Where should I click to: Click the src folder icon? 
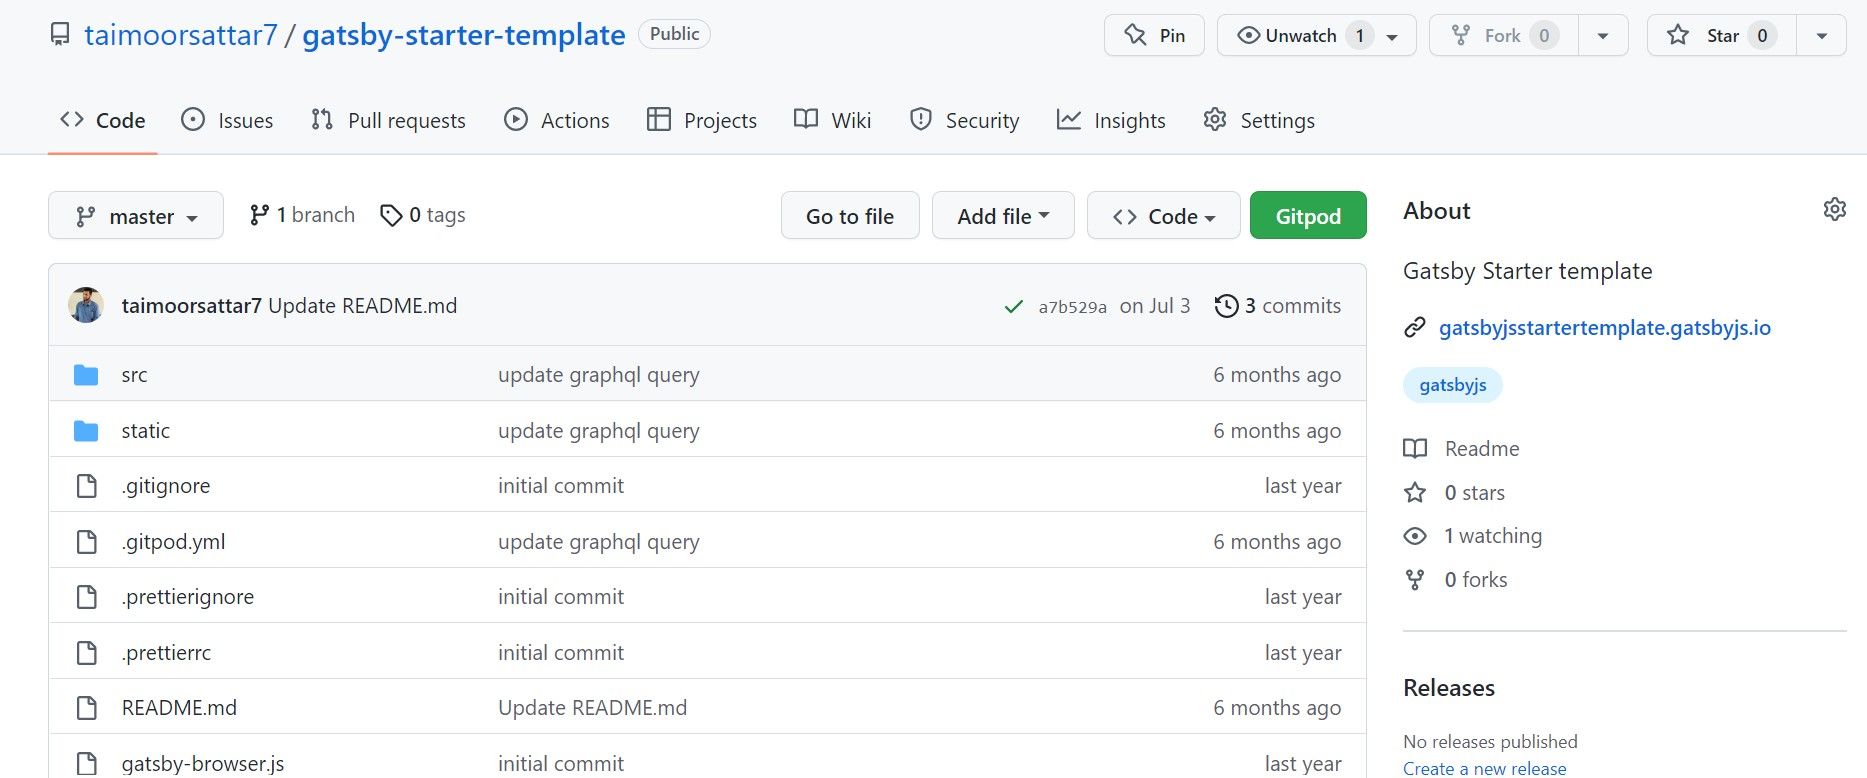86,375
